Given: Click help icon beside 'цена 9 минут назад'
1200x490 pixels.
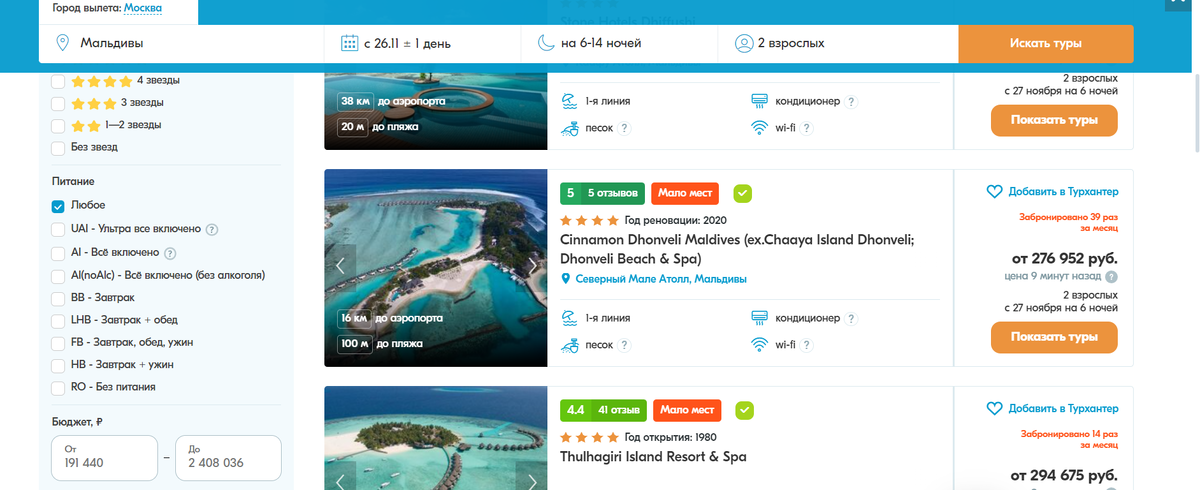Looking at the screenshot, I should (1112, 277).
